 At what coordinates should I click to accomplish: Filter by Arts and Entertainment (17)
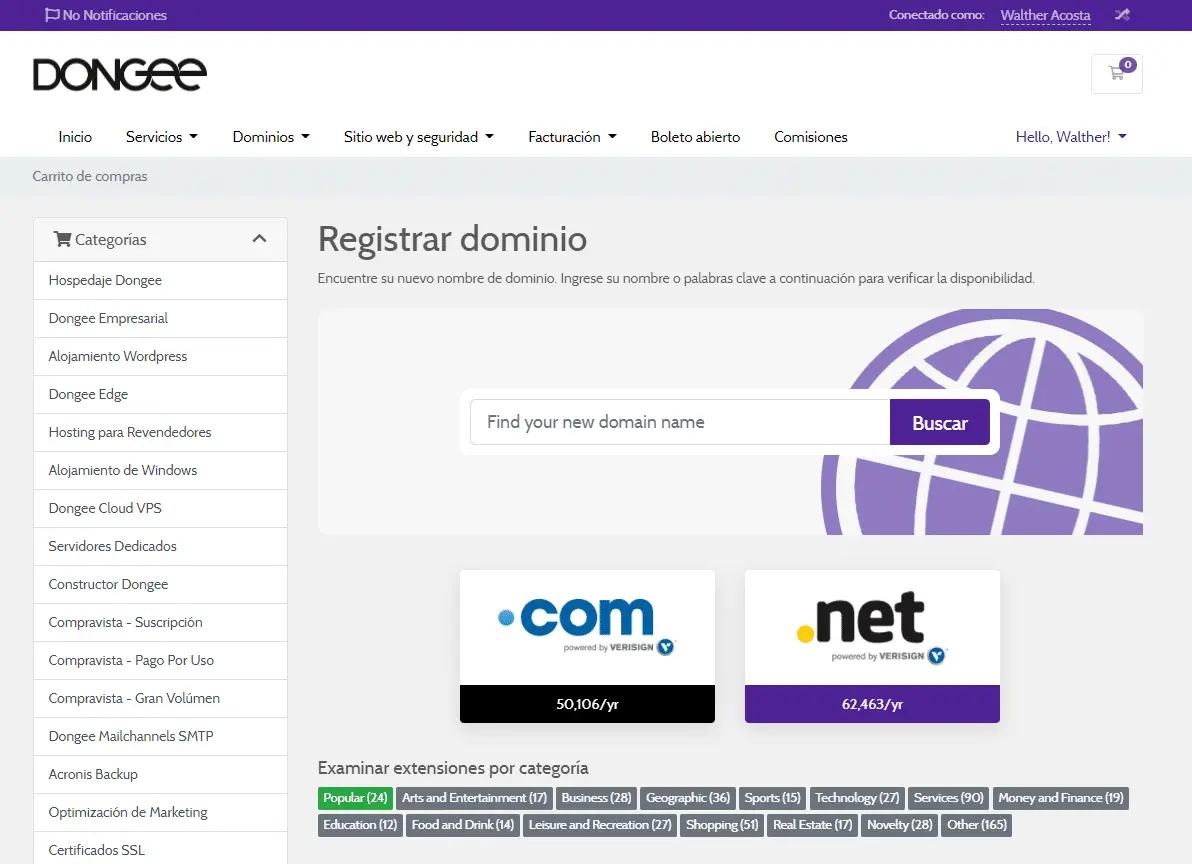click(x=474, y=798)
